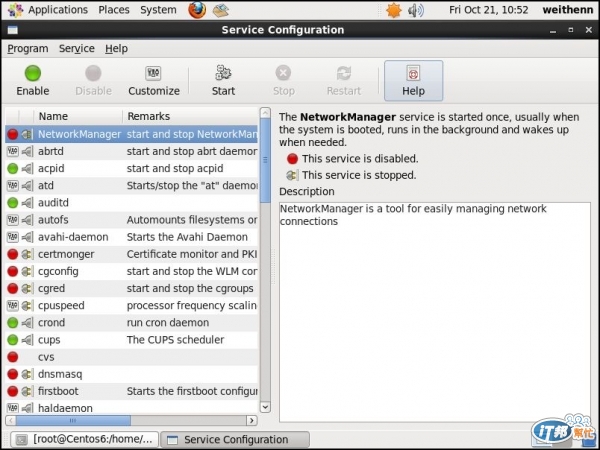Select the avahi-daemon service
This screenshot has width=600, height=450.
coord(132,237)
